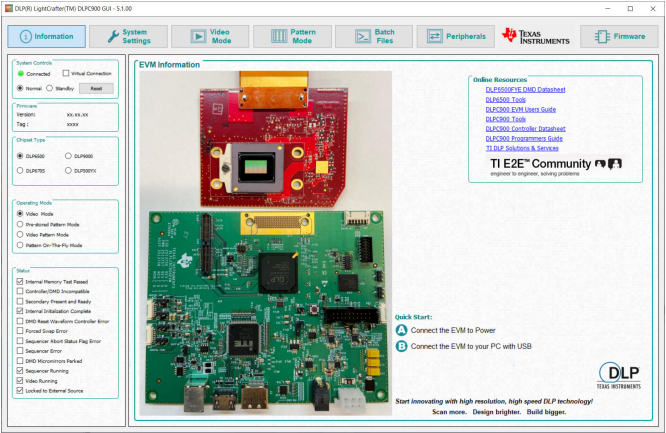Click the wrench icon on System Settings
The height and width of the screenshot is (433, 666).
tap(113, 37)
